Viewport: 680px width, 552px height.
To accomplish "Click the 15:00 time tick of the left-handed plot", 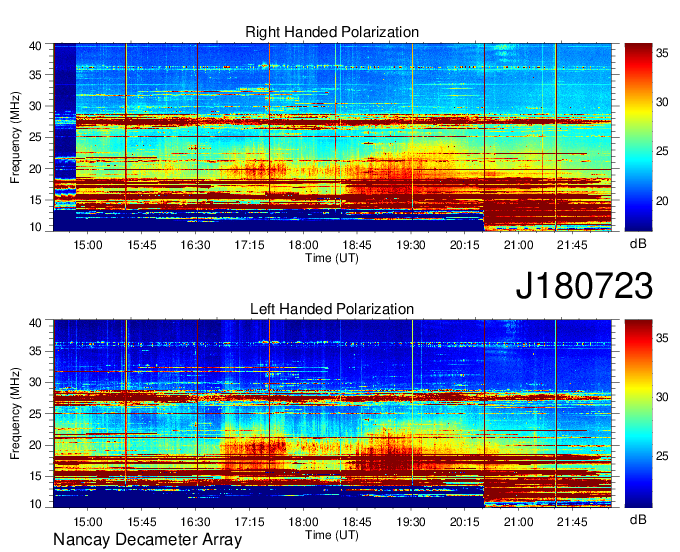I will (x=88, y=521).
